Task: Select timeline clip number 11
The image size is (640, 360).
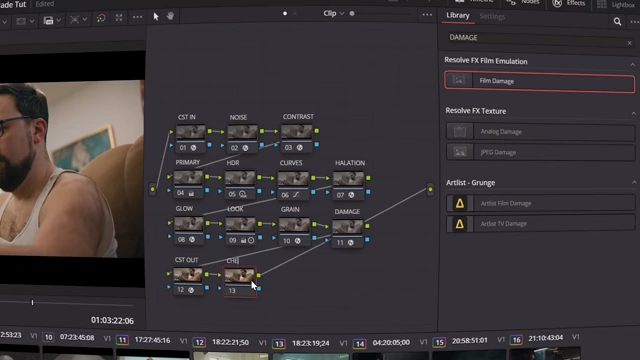Action: point(122,340)
